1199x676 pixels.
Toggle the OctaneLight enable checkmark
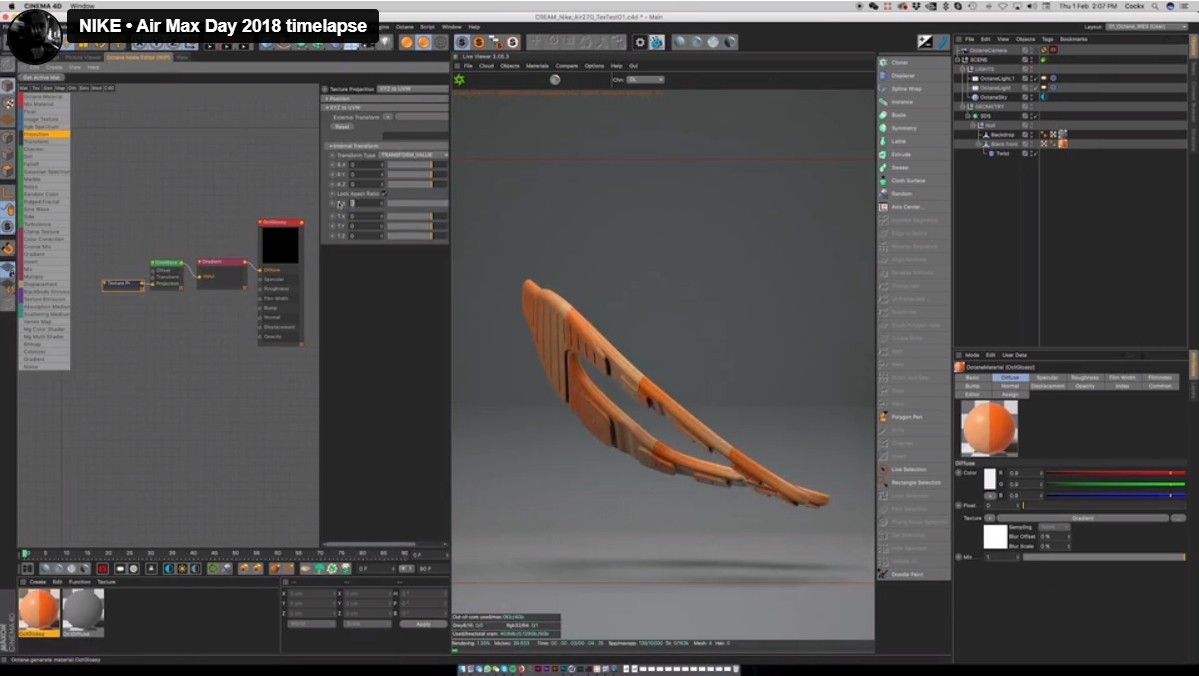(x=1035, y=88)
